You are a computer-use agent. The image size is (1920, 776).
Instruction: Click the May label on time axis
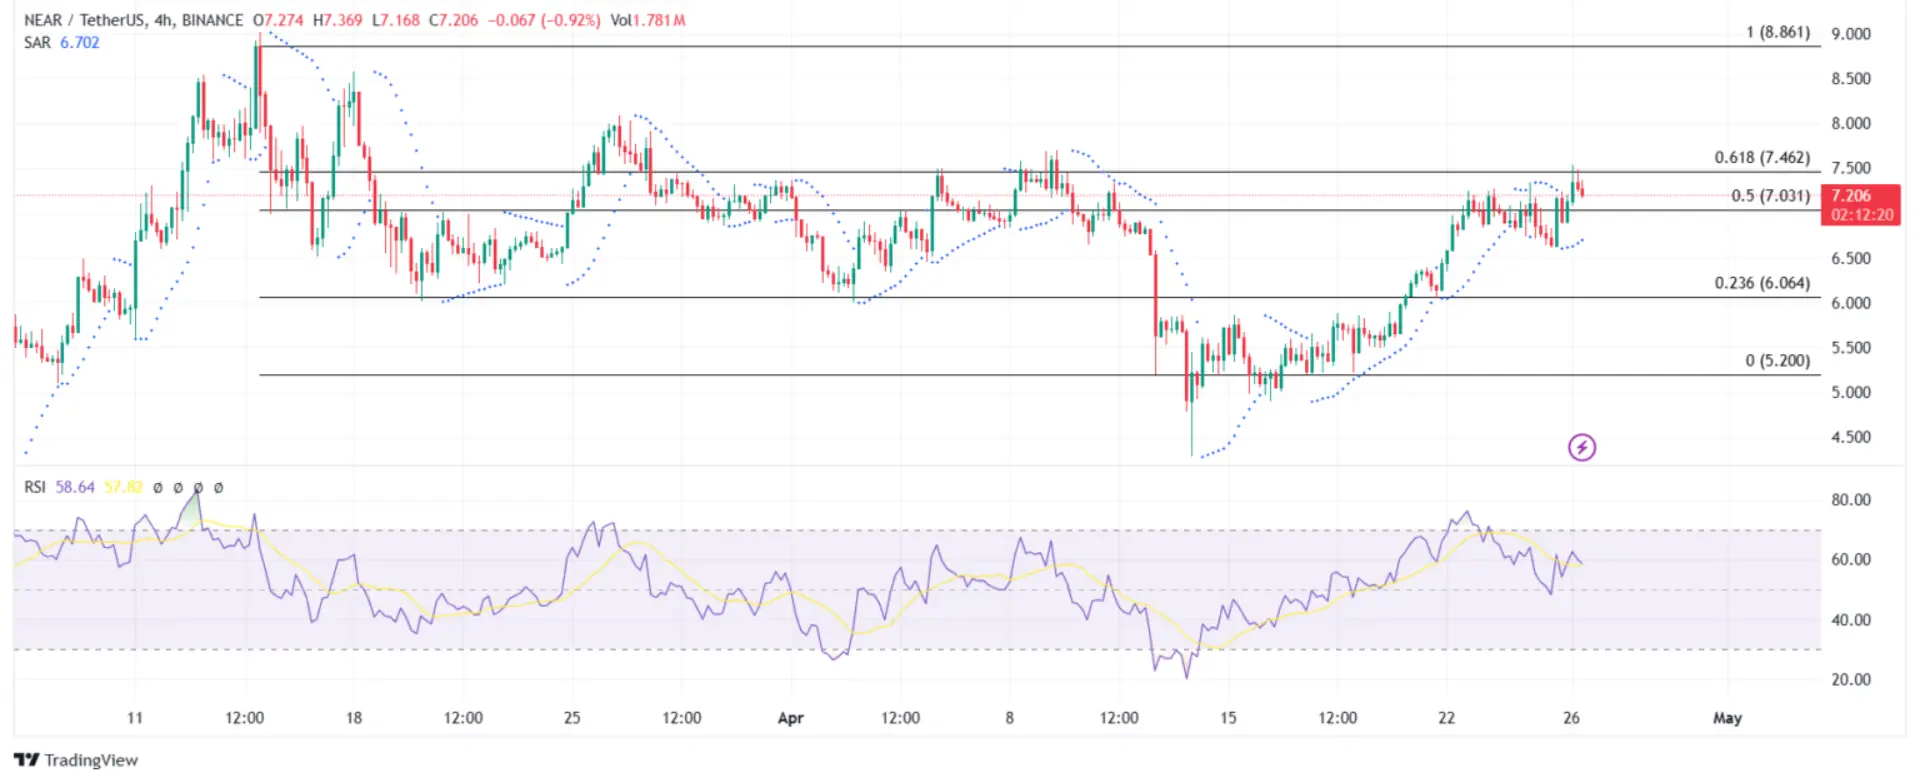click(x=1727, y=718)
